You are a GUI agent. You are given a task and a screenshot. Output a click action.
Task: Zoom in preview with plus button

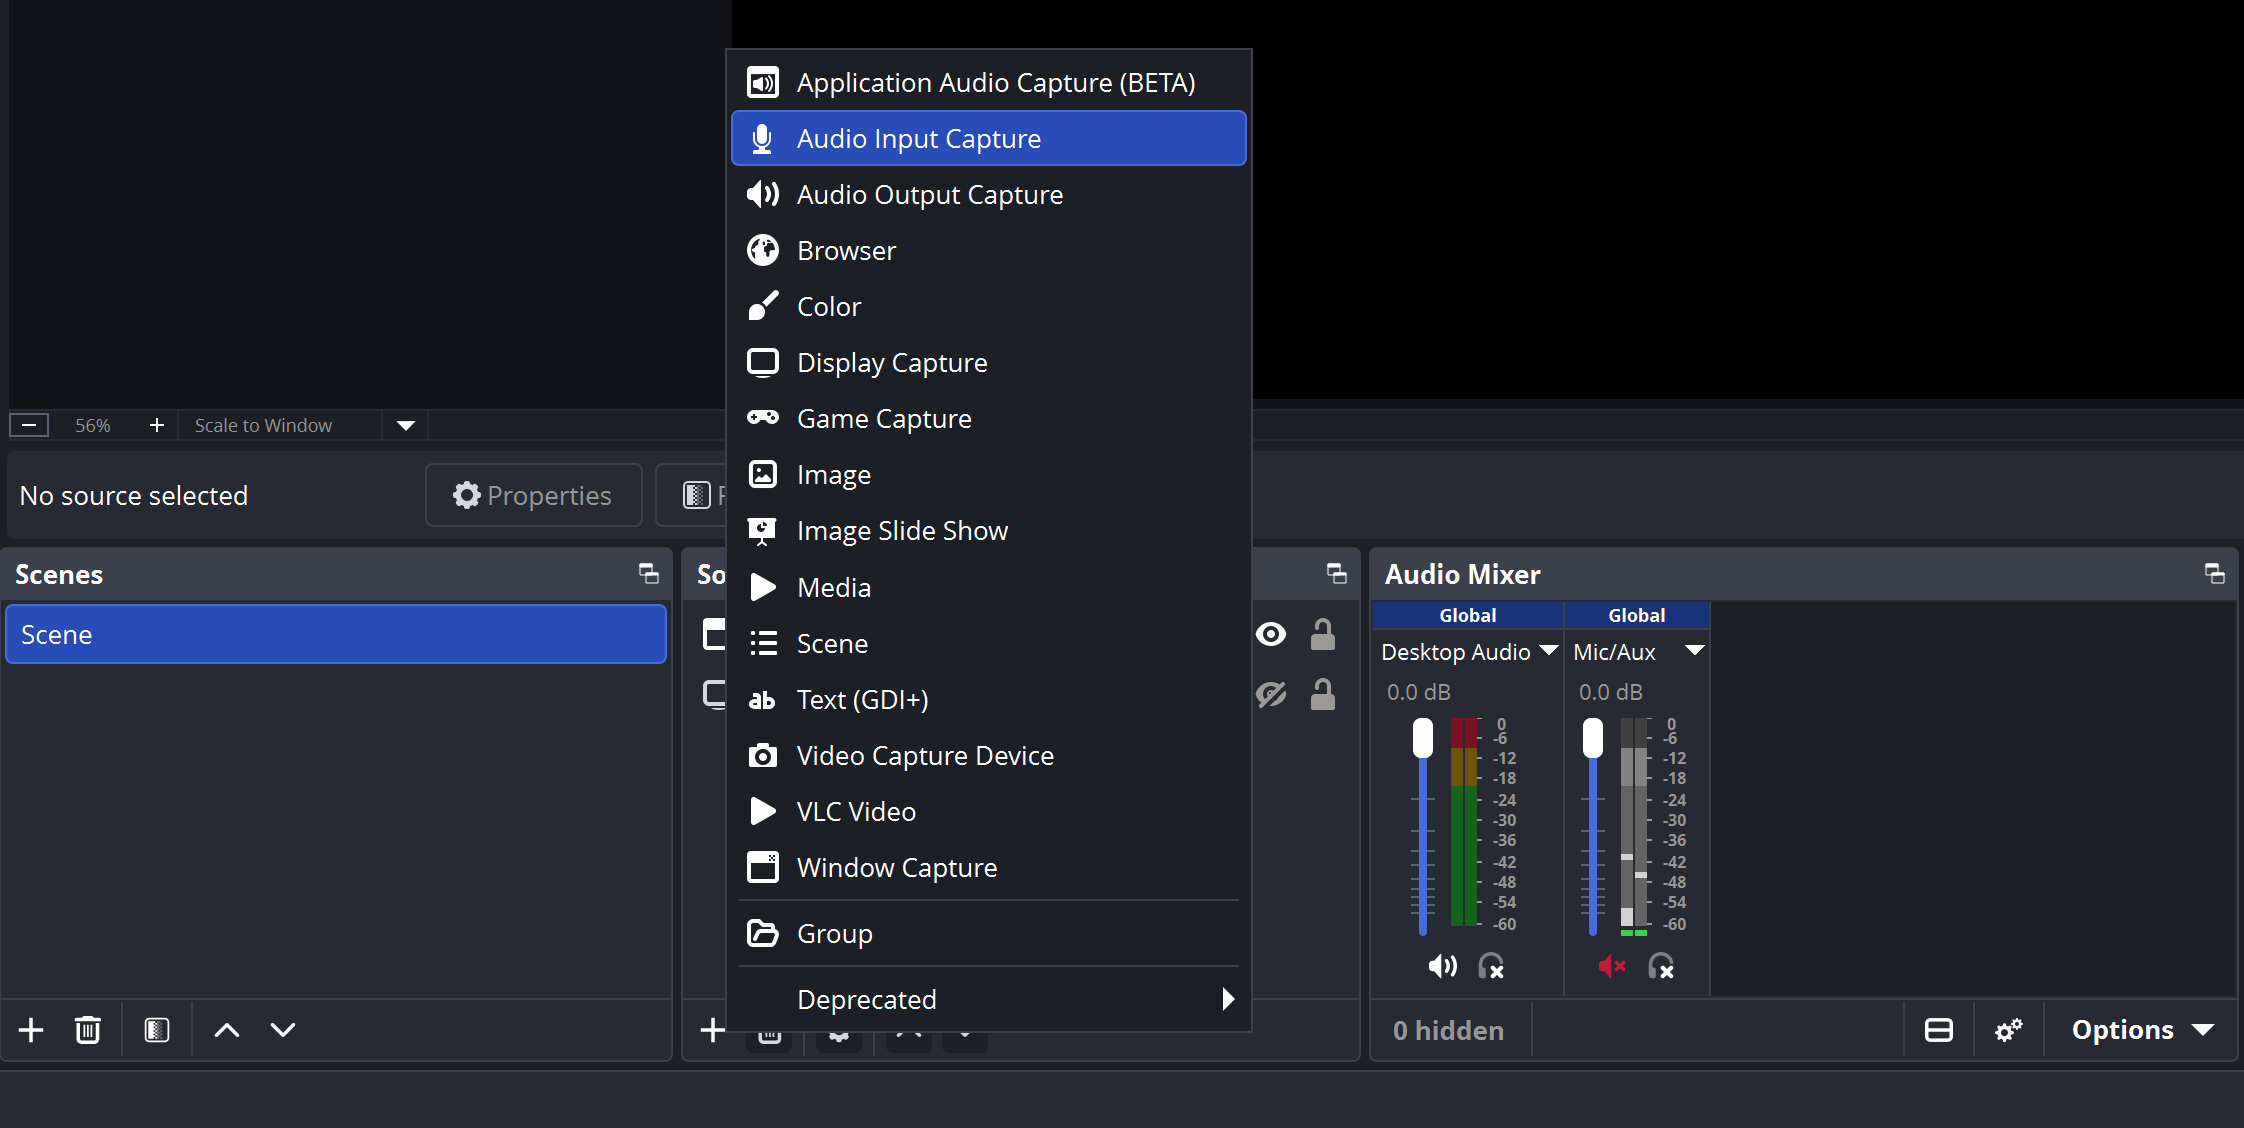point(156,425)
